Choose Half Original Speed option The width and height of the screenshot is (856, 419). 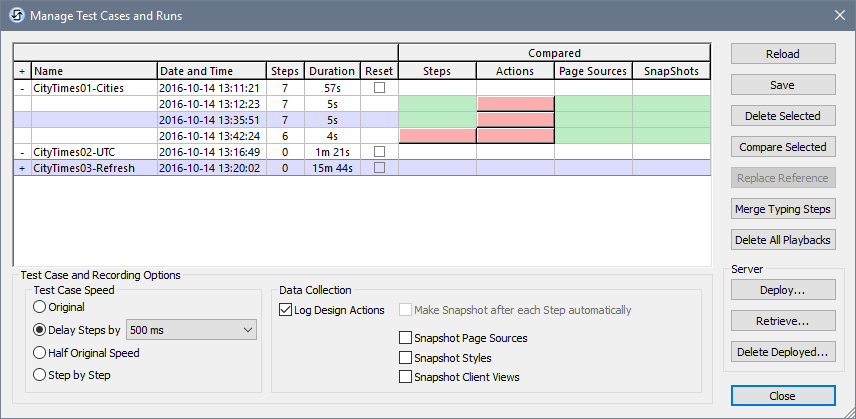click(x=40, y=352)
